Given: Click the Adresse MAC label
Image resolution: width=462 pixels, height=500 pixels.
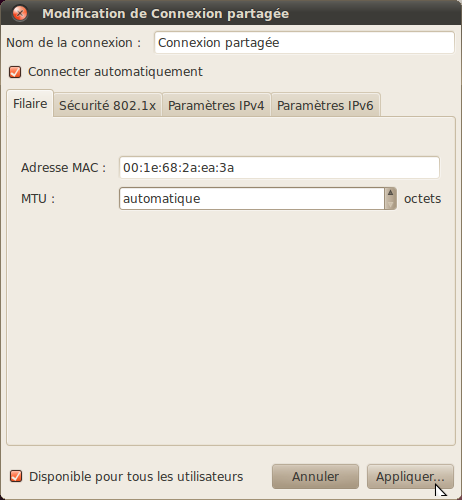Looking at the screenshot, I should 63,167.
